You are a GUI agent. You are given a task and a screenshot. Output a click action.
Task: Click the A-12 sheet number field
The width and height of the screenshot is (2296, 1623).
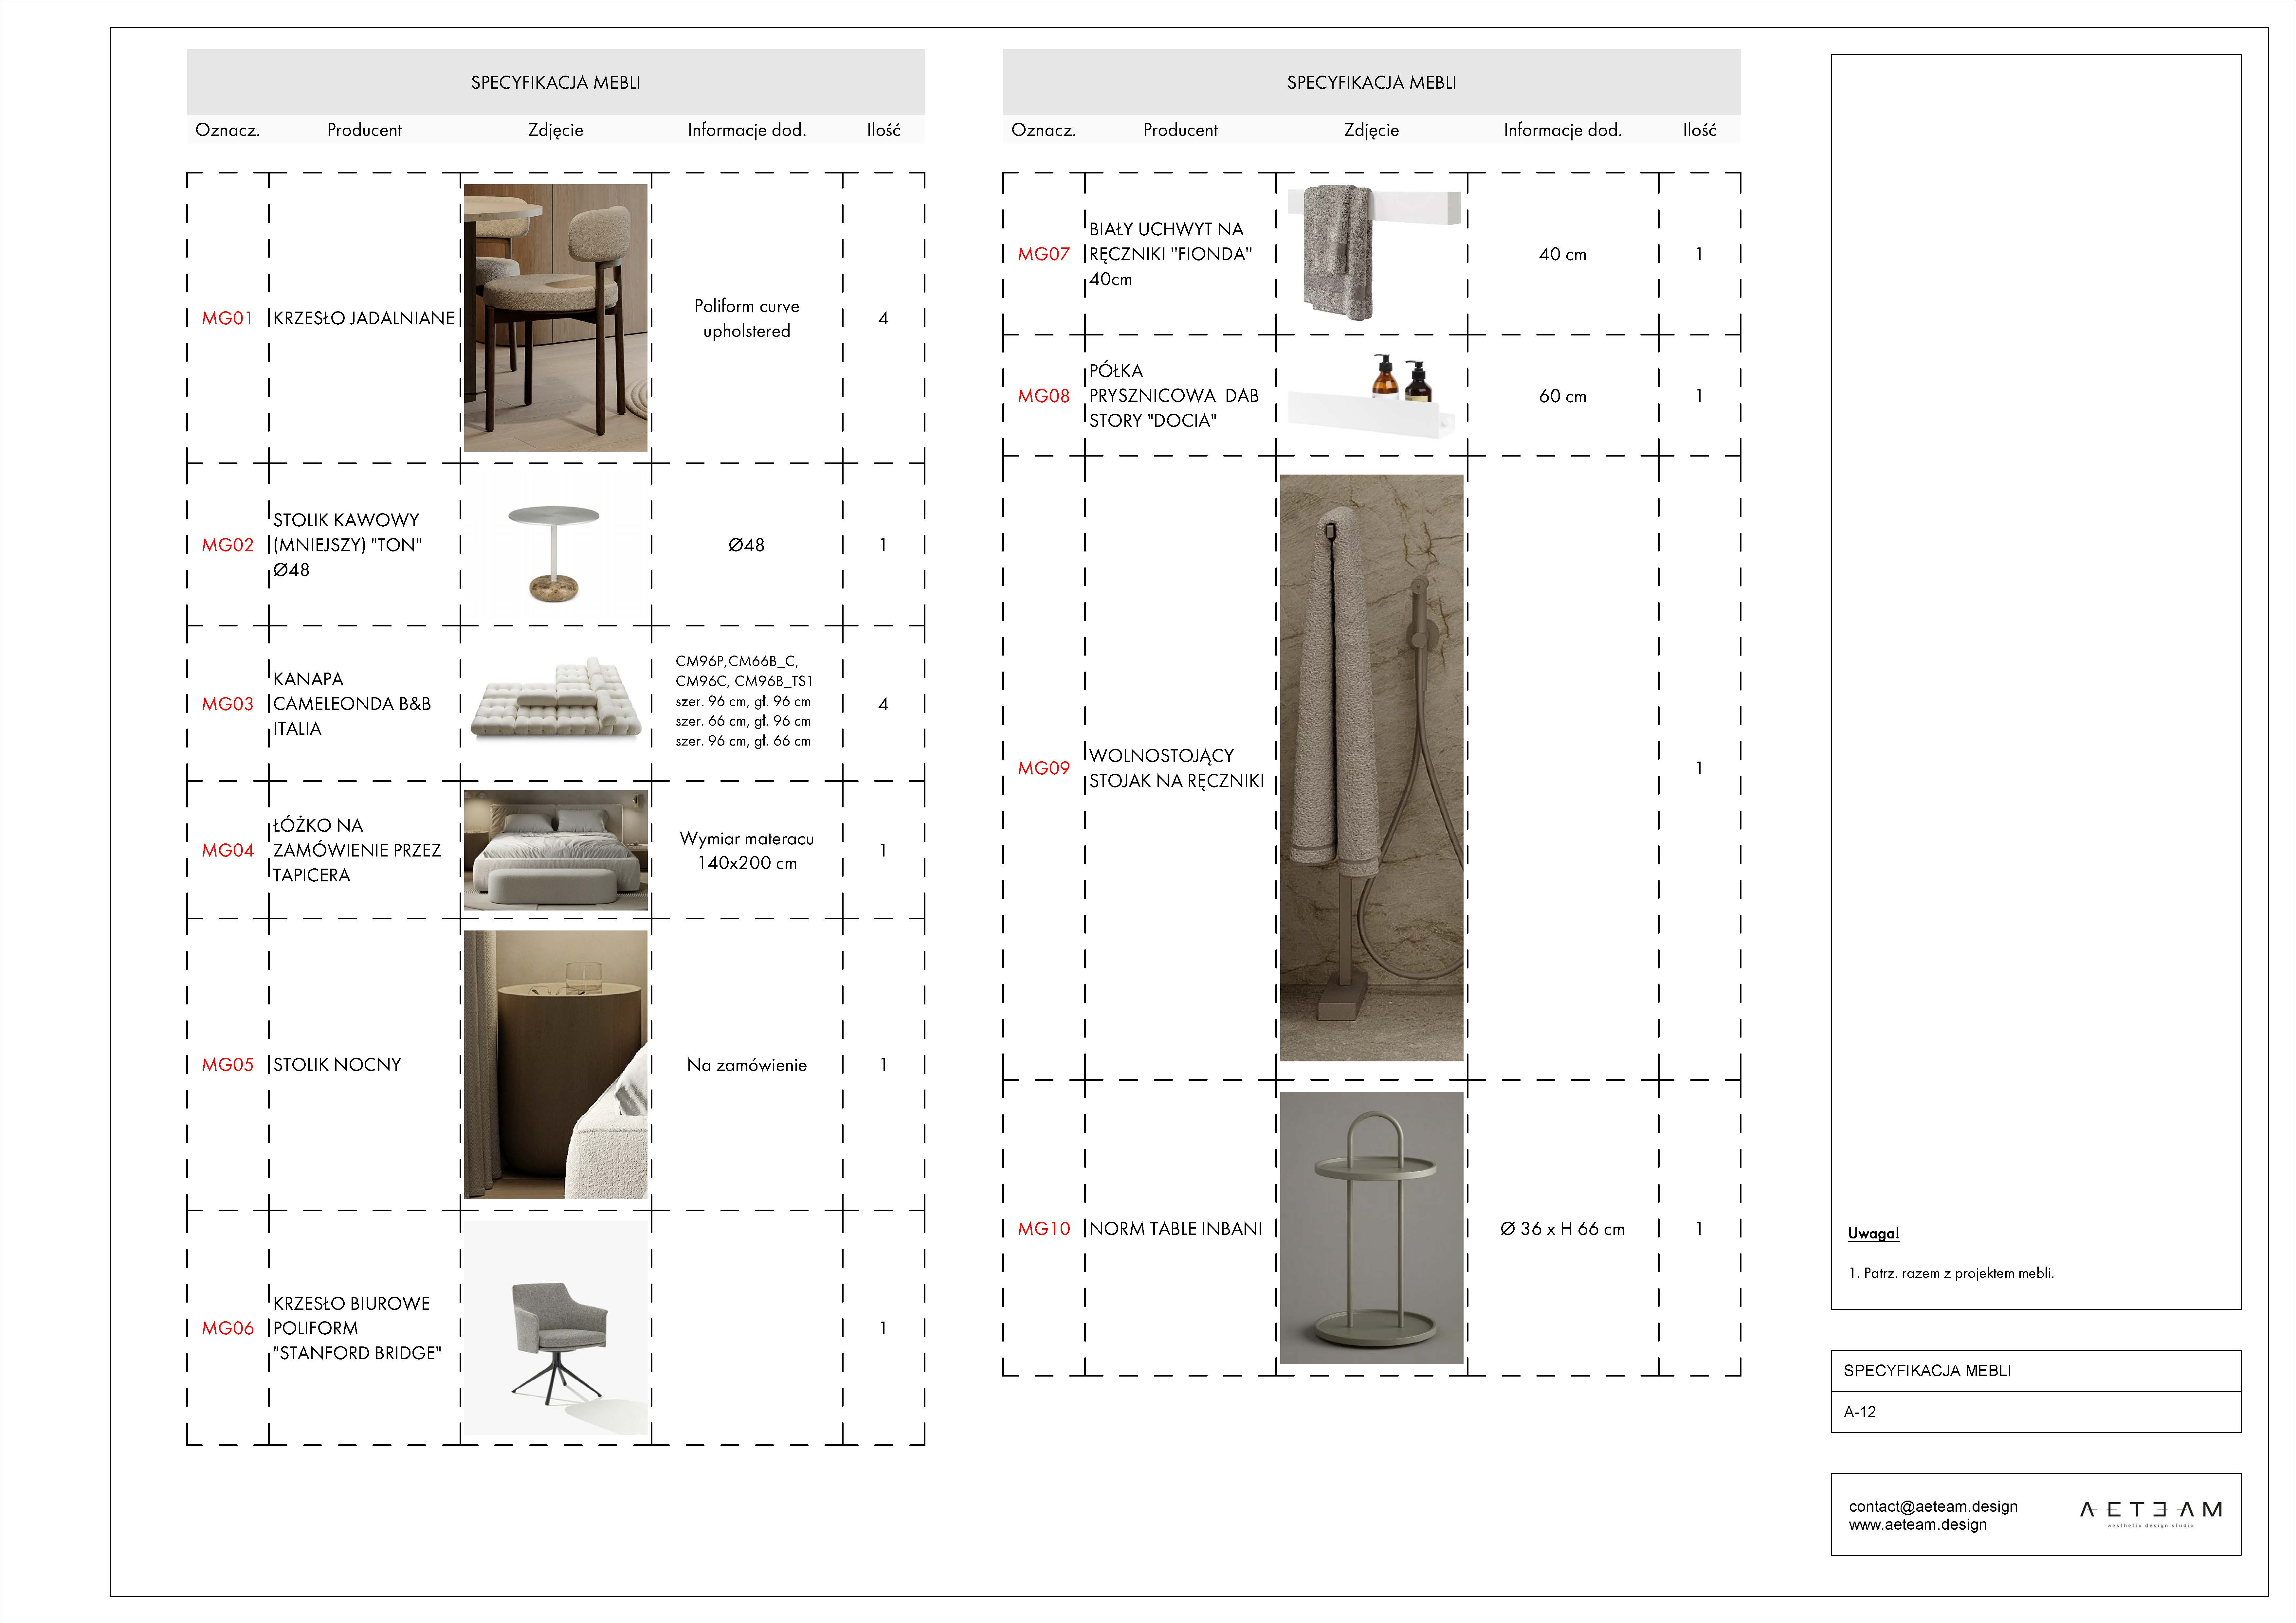pos(1860,1412)
